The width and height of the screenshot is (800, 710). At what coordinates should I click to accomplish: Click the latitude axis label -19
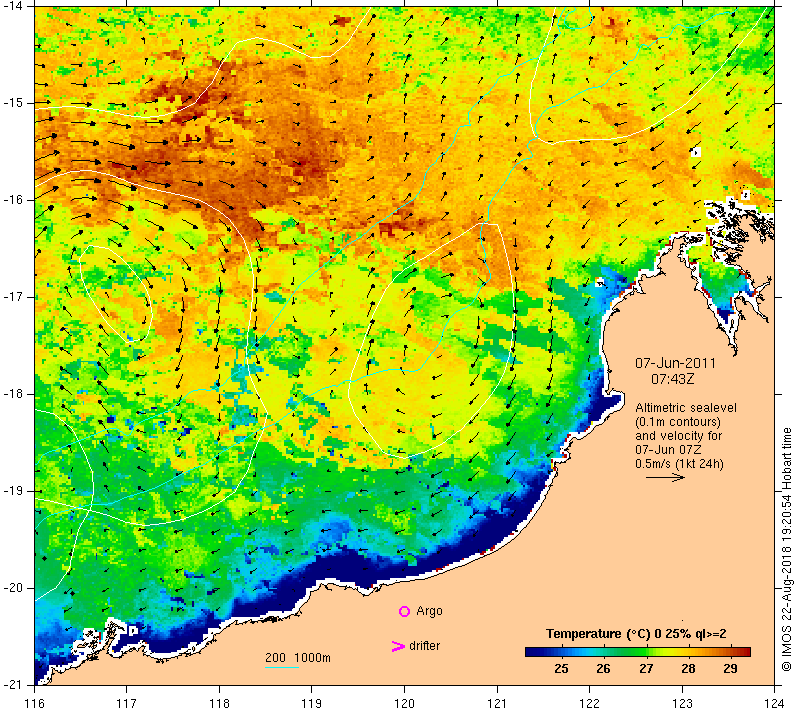[13, 491]
